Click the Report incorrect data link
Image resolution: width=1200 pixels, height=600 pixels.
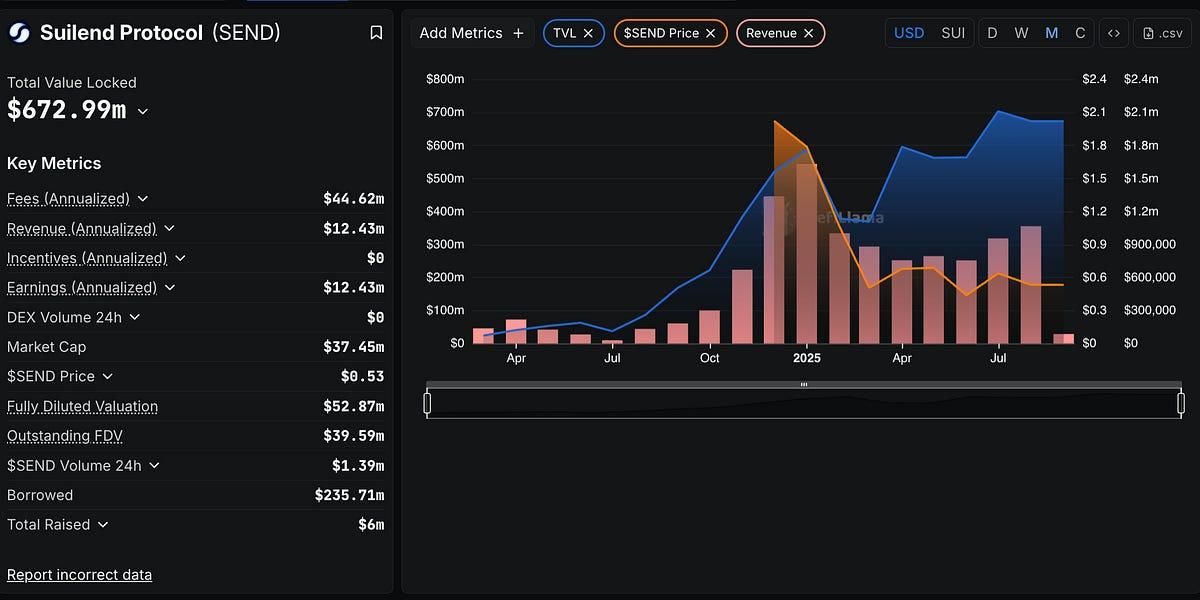[x=80, y=574]
